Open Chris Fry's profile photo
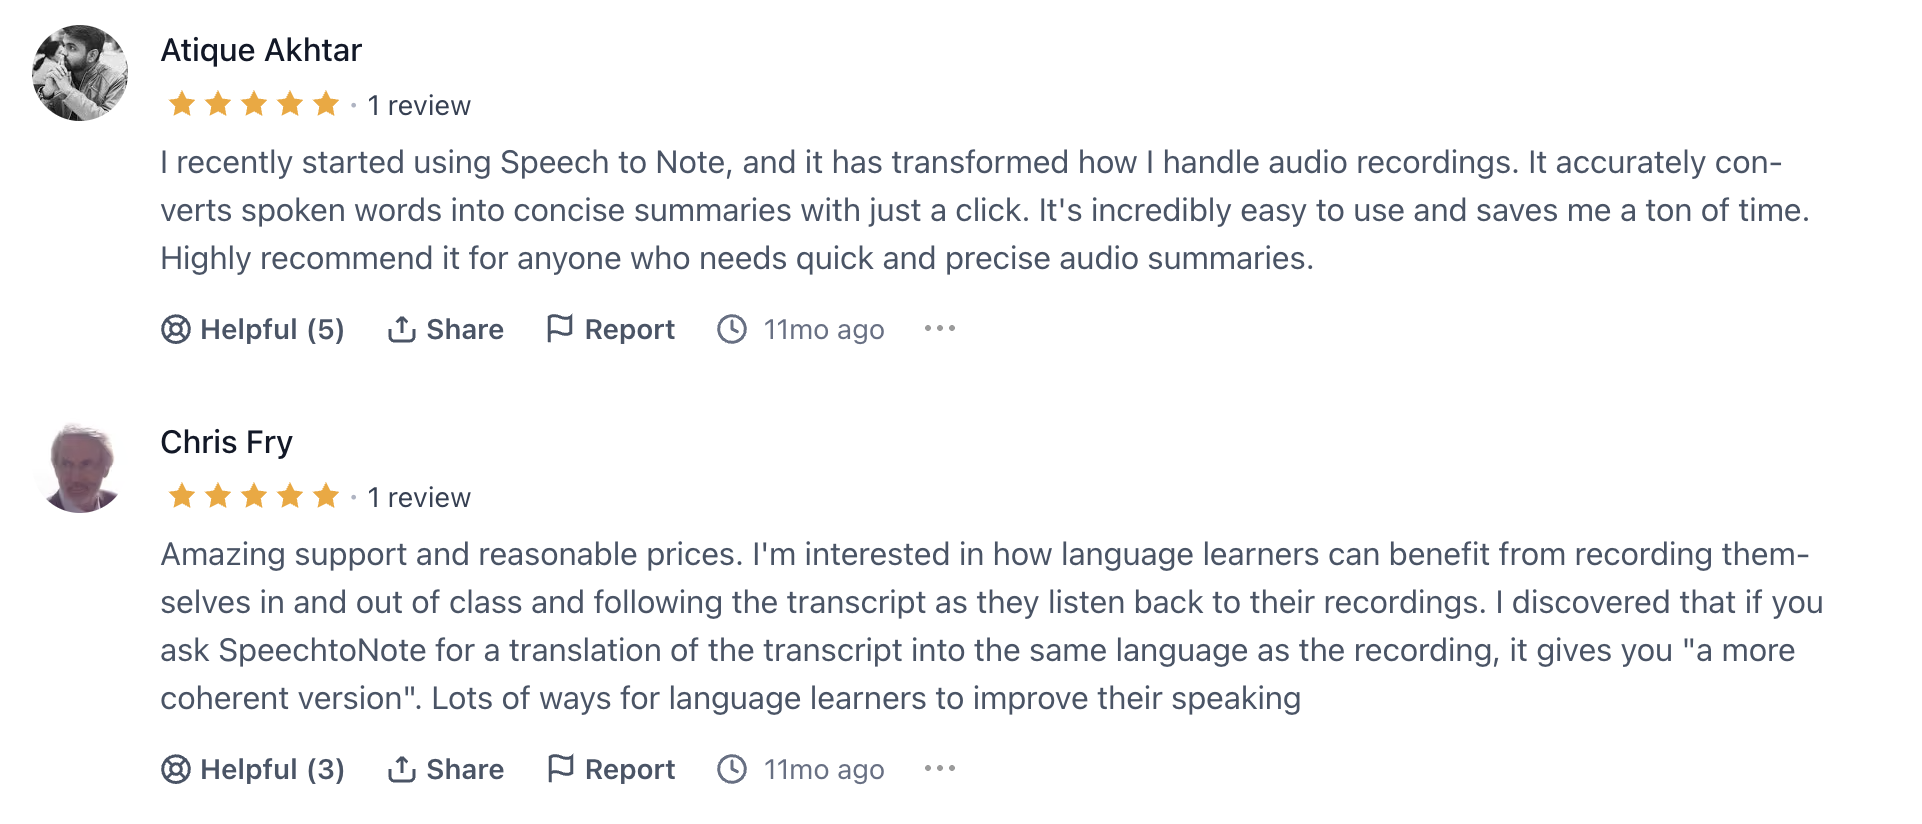Viewport: 1922px width, 824px height. pos(80,468)
